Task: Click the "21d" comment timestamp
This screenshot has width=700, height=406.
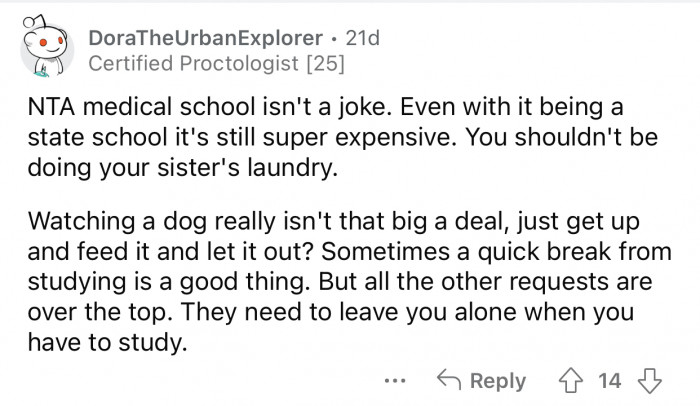Action: 361,38
